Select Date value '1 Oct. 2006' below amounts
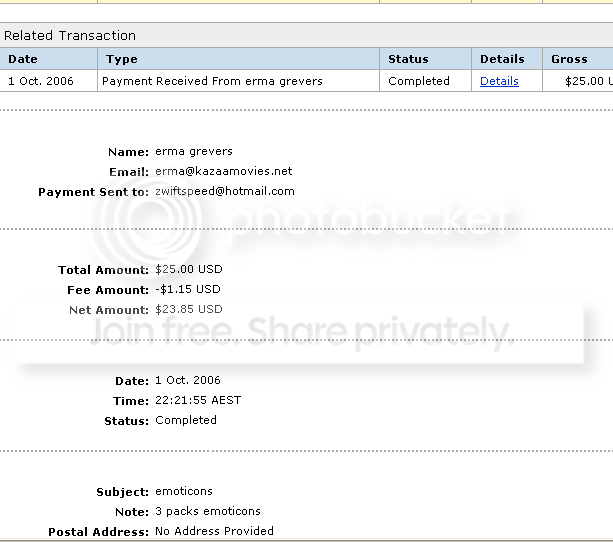613x542 pixels. [188, 380]
